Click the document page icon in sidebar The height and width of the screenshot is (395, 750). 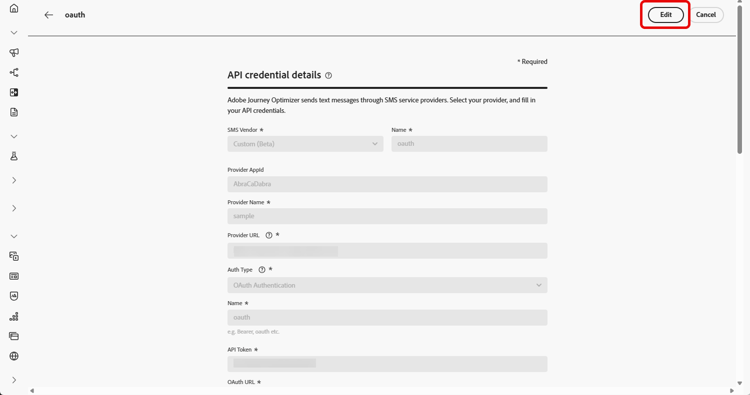[x=14, y=112]
